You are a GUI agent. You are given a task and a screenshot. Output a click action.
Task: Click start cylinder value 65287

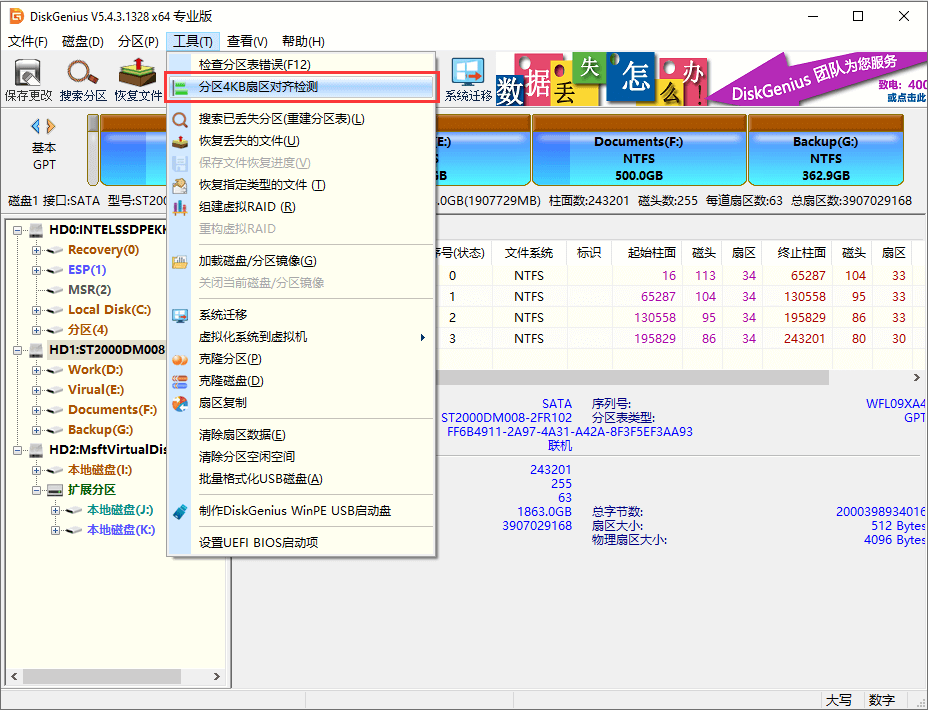pos(658,297)
